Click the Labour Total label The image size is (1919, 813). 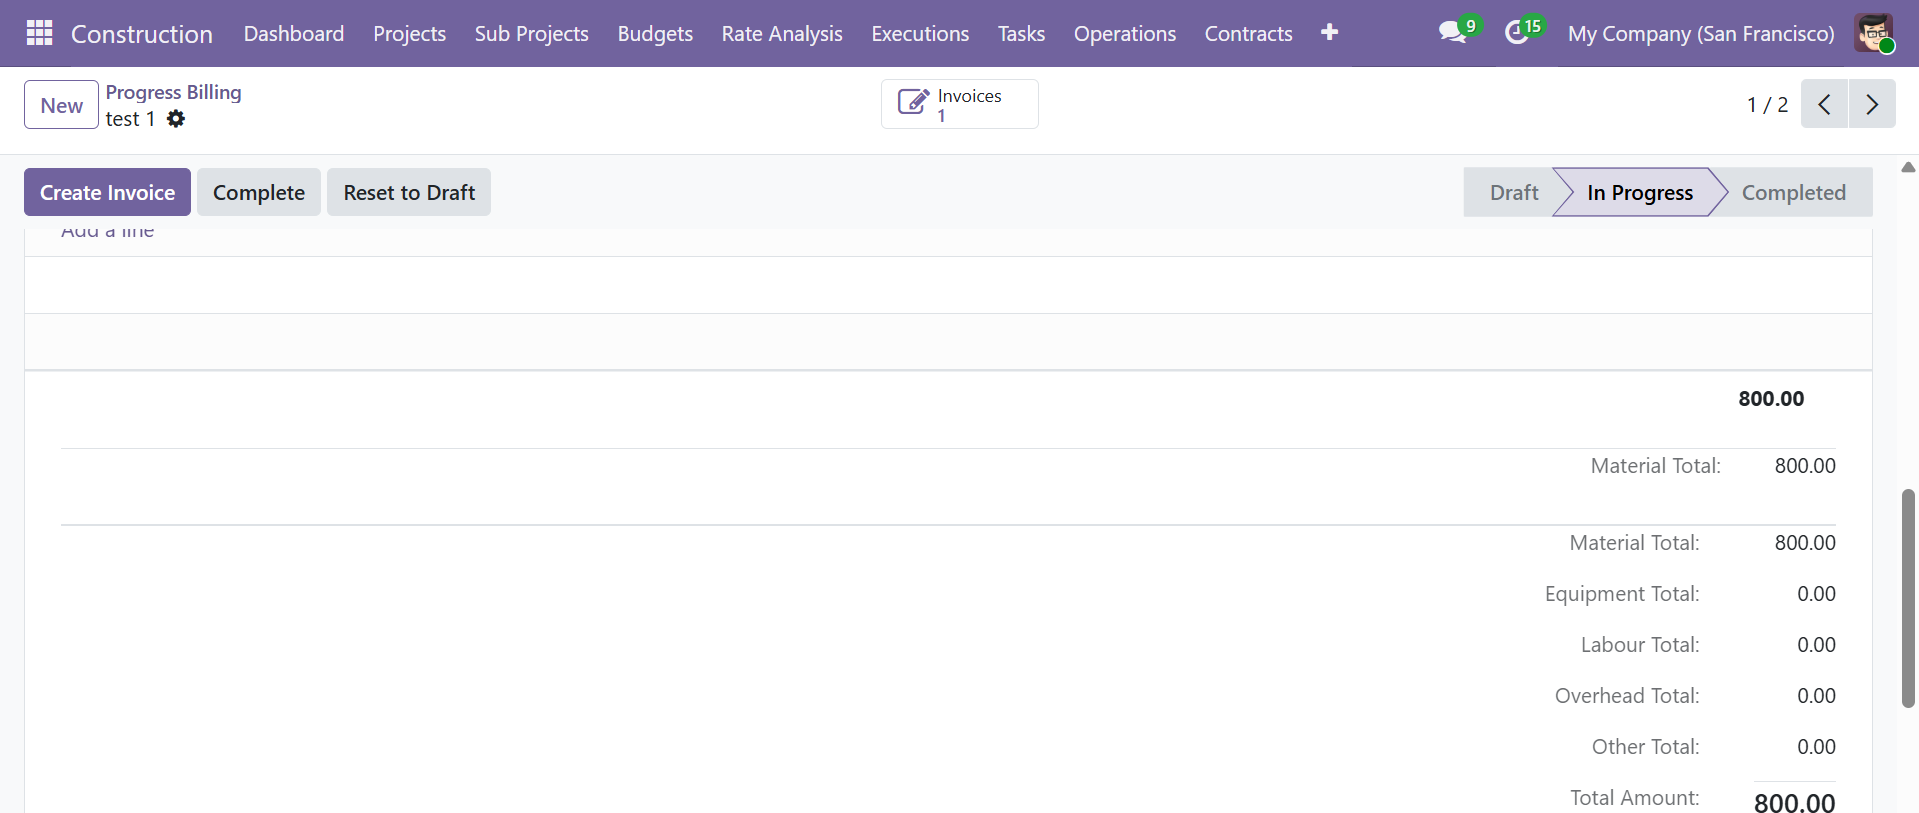click(1640, 645)
